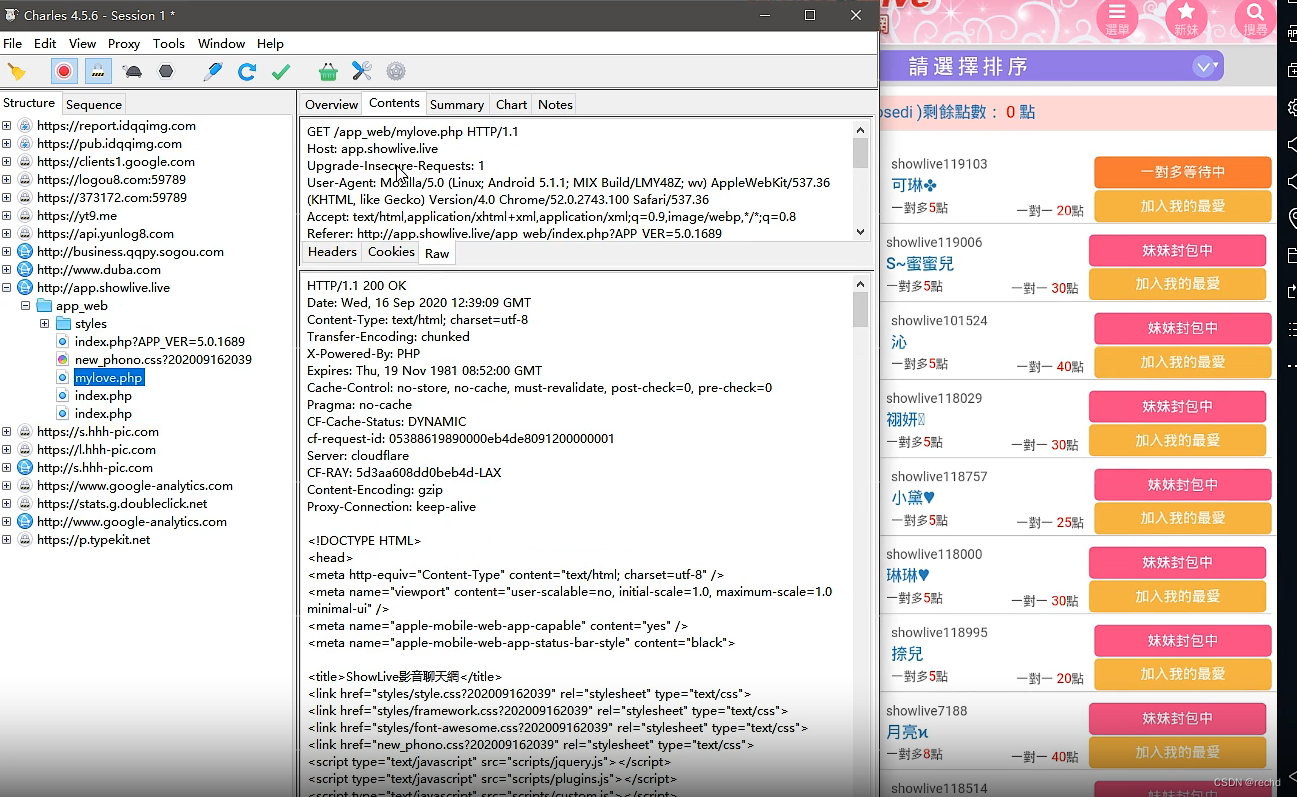Select new_phono.css?202009162039 request
This screenshot has width=1297, height=797.
tap(163, 360)
